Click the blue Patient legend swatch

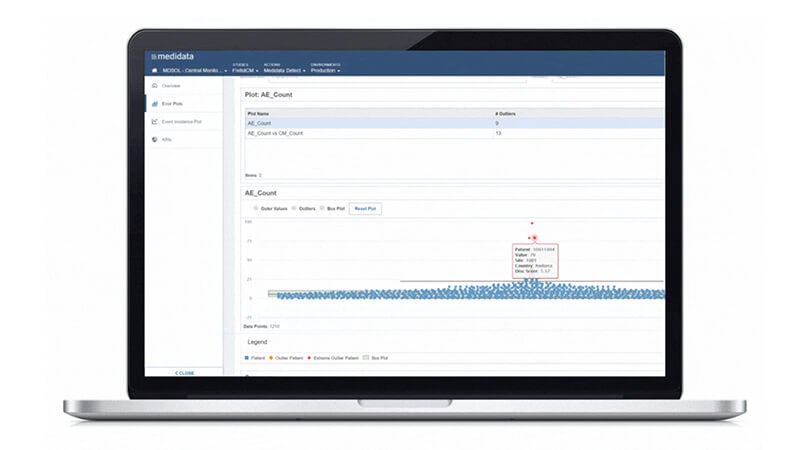(246, 358)
